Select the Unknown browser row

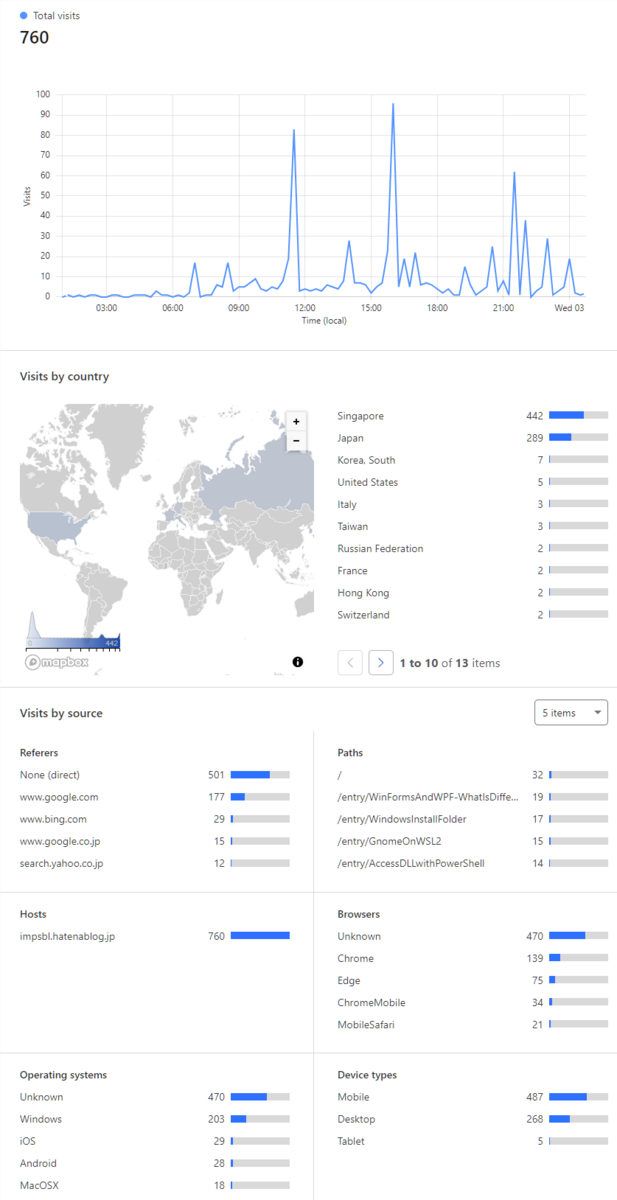point(473,936)
